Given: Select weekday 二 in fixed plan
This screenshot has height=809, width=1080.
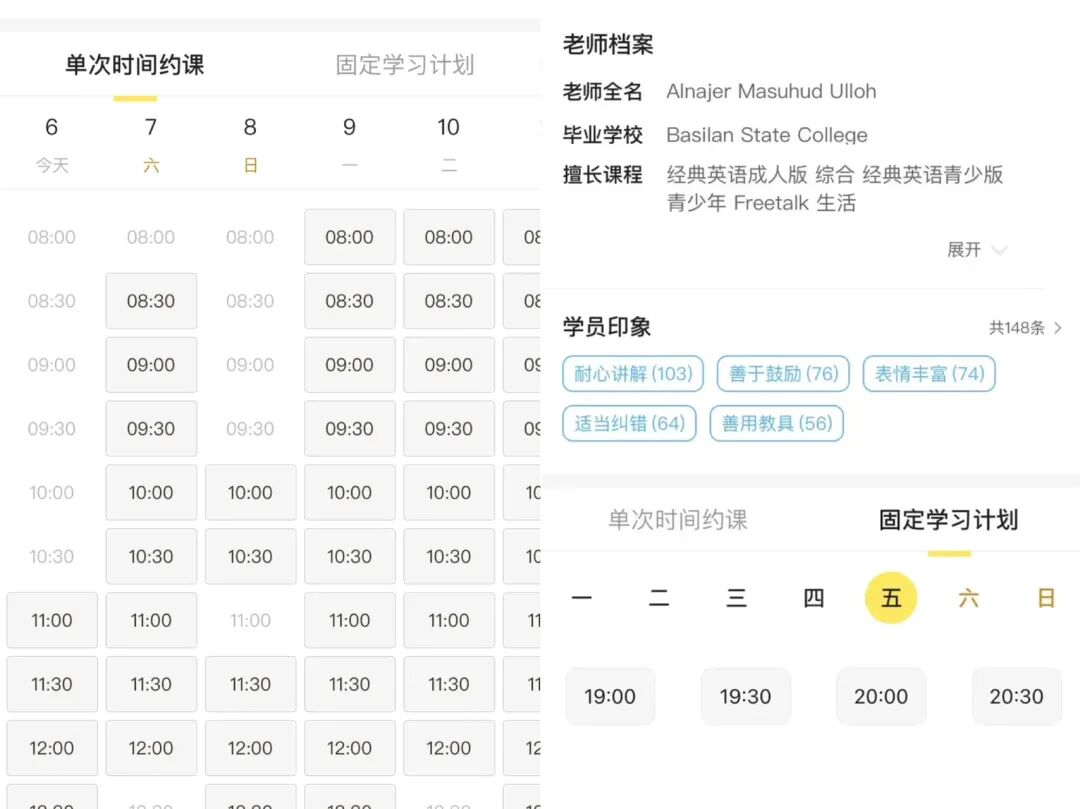Looking at the screenshot, I should point(659,598).
